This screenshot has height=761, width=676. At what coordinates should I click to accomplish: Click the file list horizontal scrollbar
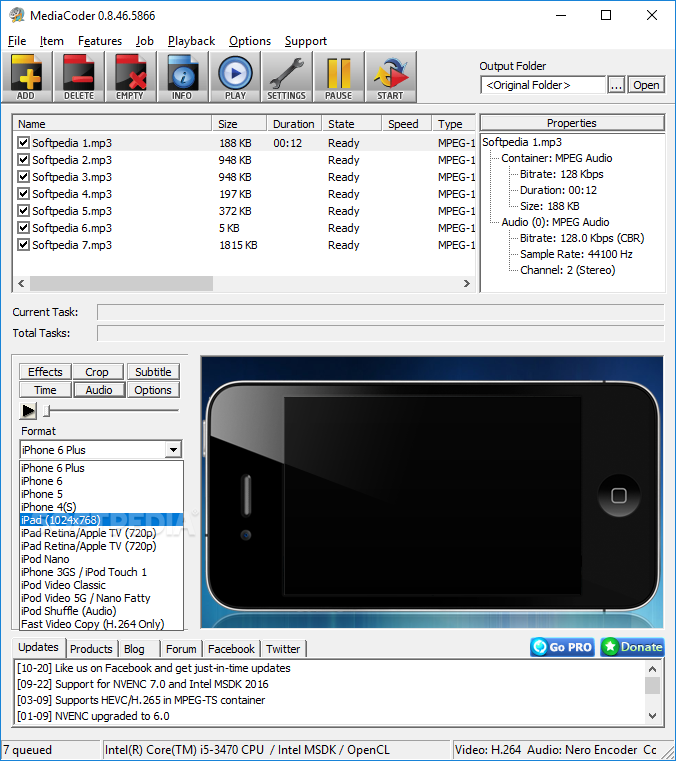(121, 283)
